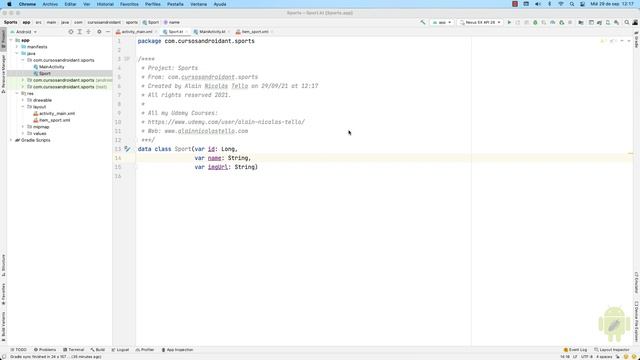The width and height of the screenshot is (640, 360).
Task: Switch to the MainActivity.kt editor tab
Action: tap(211, 31)
